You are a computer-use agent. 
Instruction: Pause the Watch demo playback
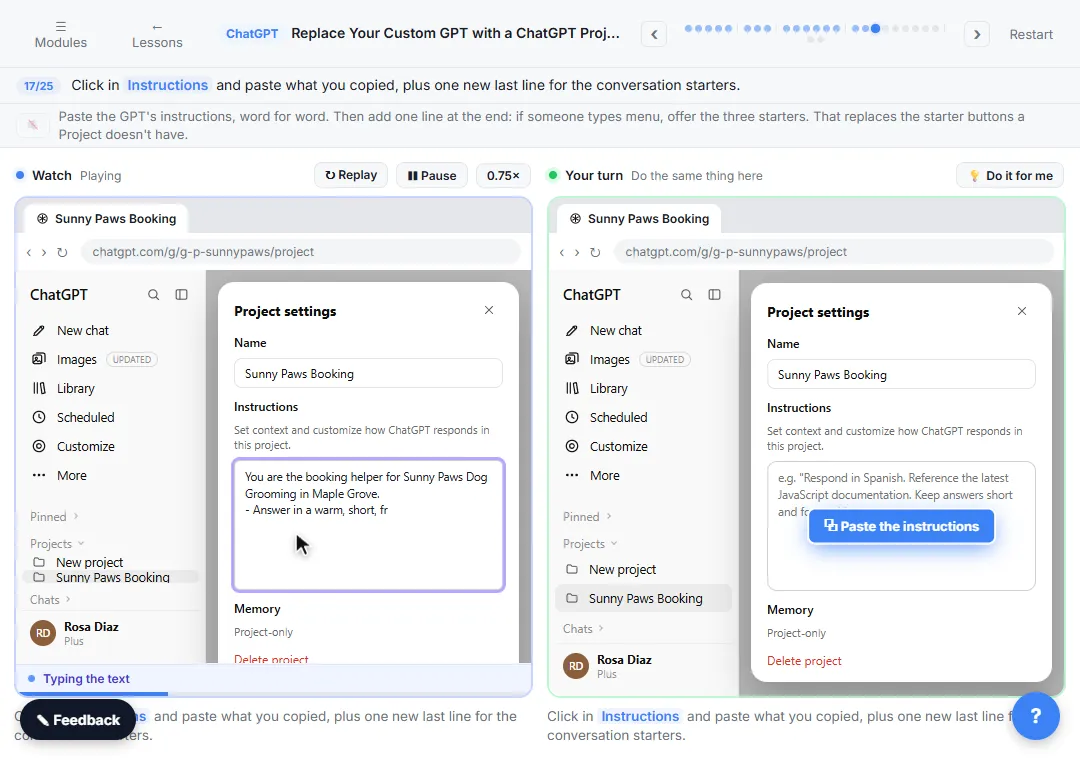tap(432, 175)
